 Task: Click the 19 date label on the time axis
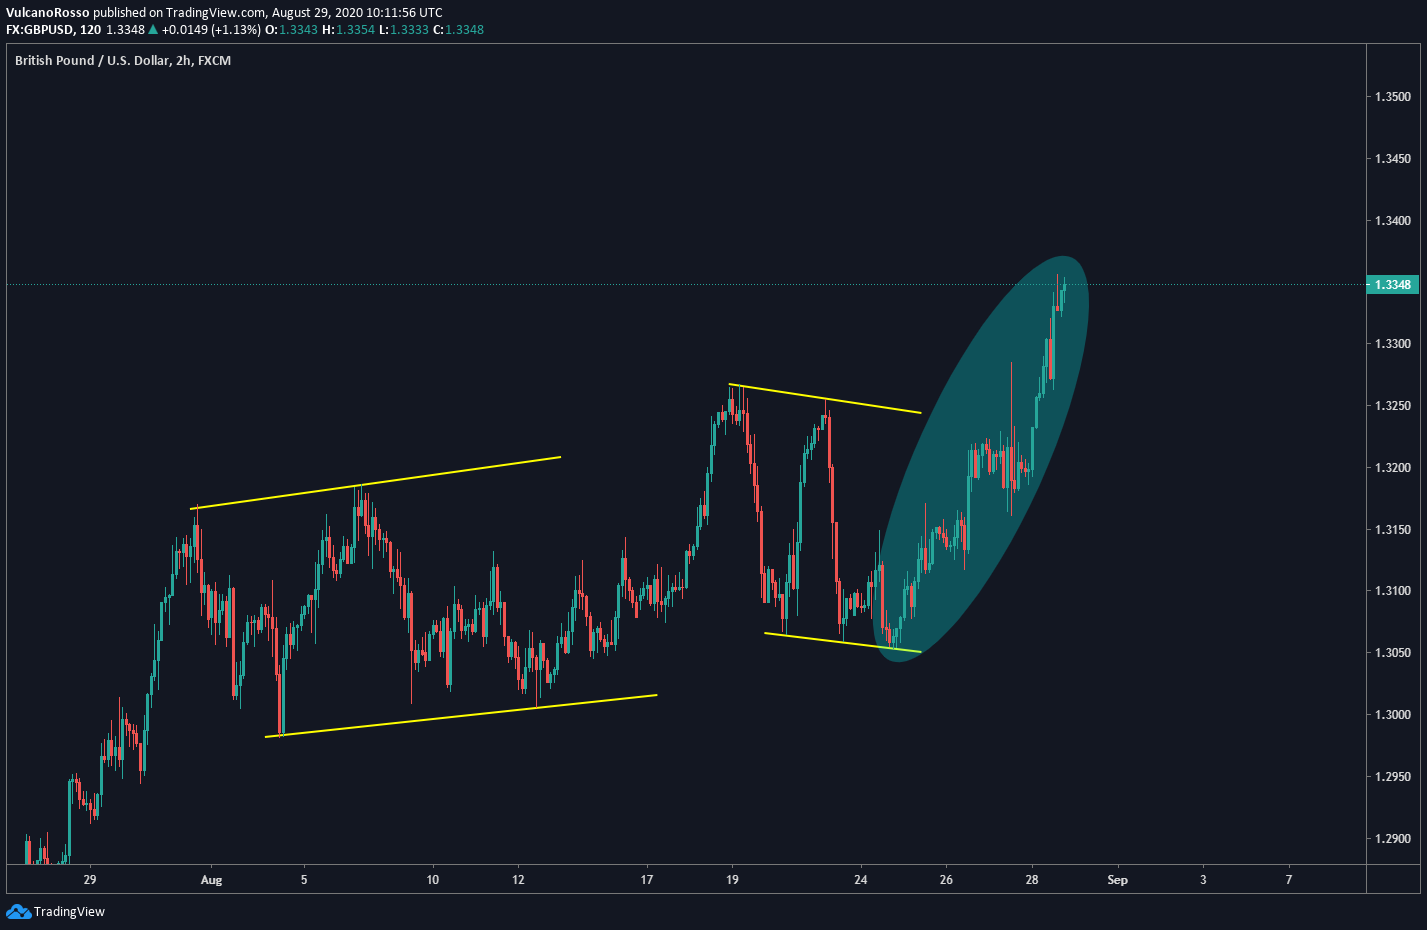point(732,880)
